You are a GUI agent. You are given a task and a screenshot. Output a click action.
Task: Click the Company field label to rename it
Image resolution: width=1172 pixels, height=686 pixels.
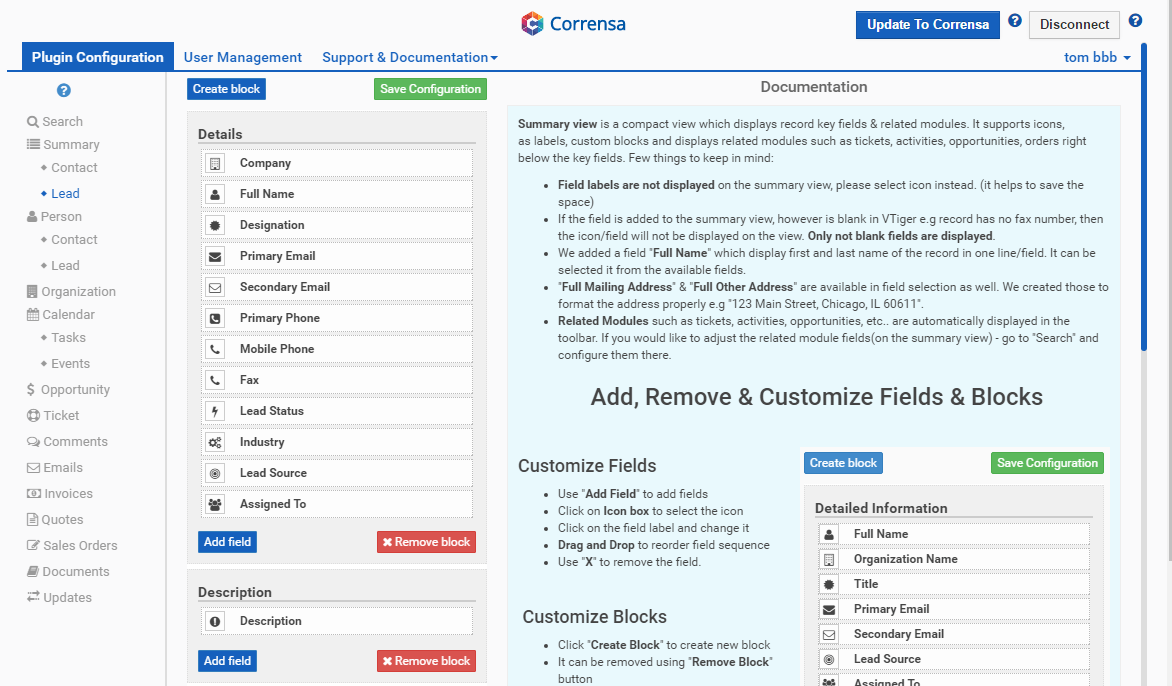pyautogui.click(x=265, y=163)
